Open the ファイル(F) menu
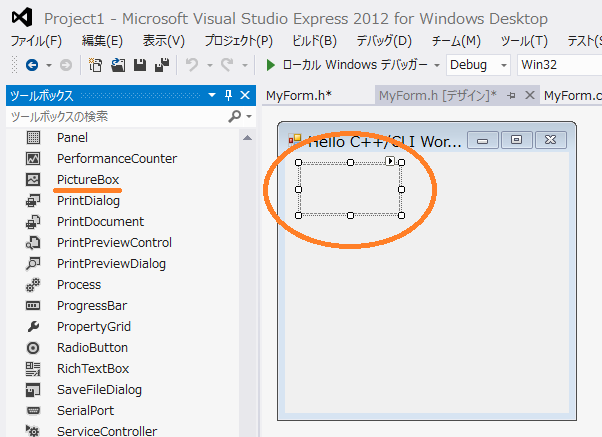 pos(36,41)
